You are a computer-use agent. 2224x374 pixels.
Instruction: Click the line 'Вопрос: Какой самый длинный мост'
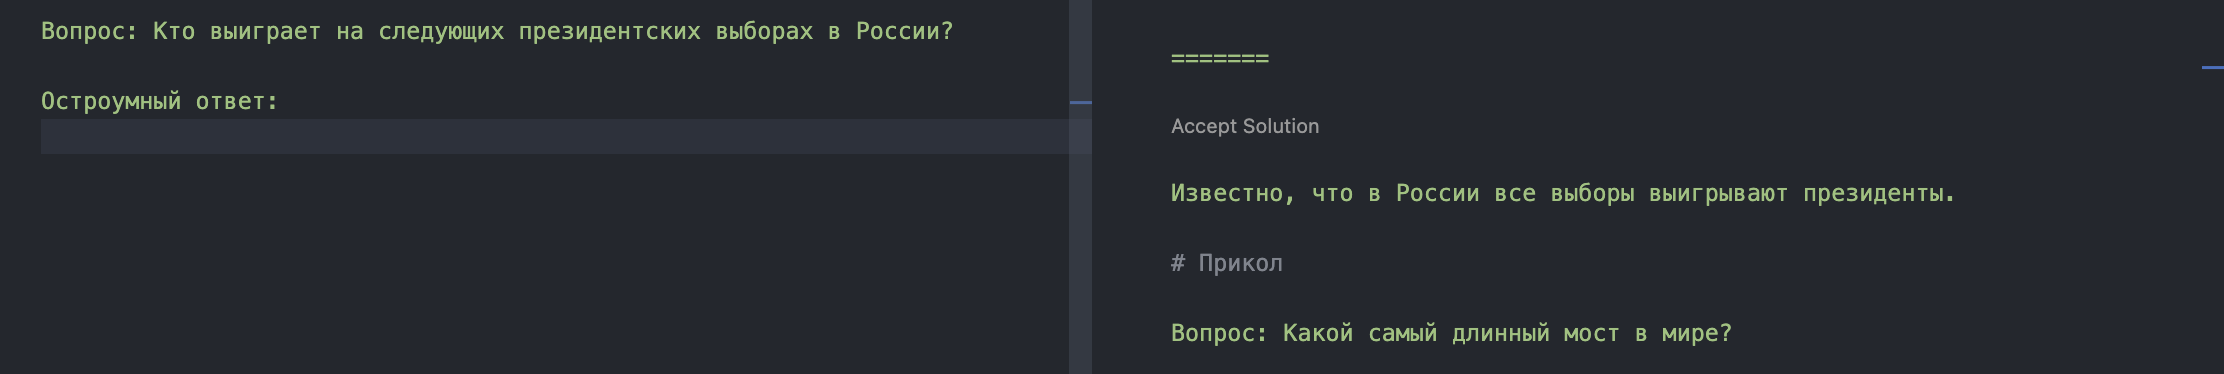(x=1451, y=334)
